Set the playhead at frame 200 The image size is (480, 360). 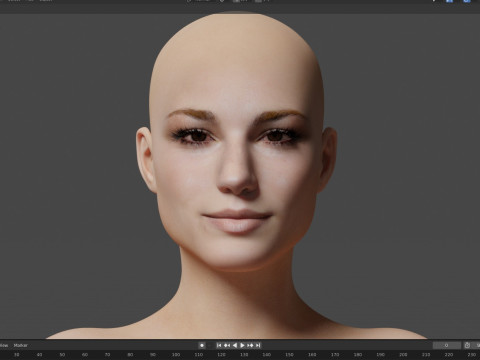click(403, 355)
